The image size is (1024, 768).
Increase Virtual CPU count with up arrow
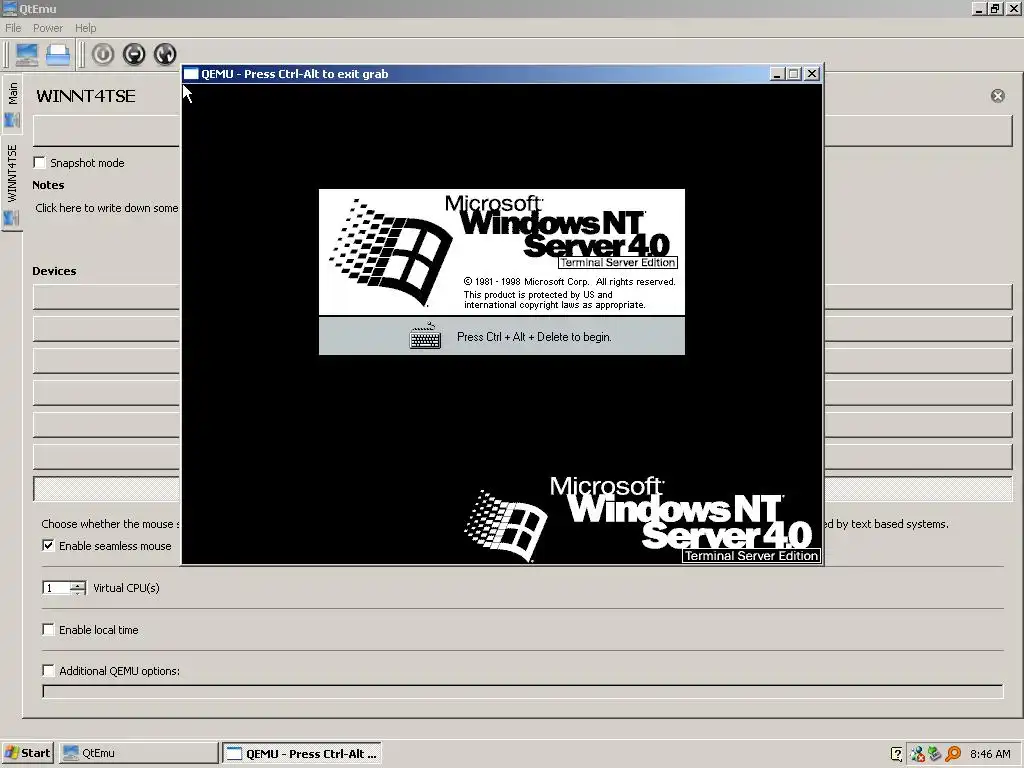click(x=78, y=584)
